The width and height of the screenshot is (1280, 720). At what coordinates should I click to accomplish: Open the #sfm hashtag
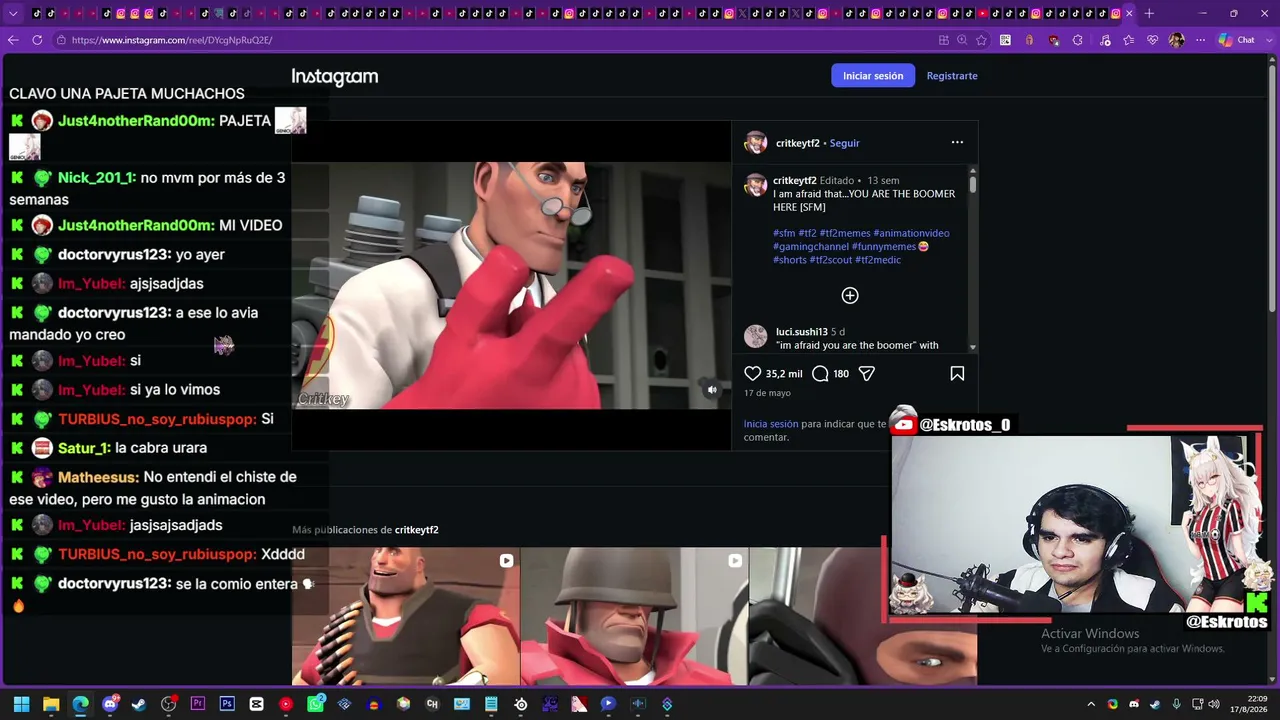(784, 233)
